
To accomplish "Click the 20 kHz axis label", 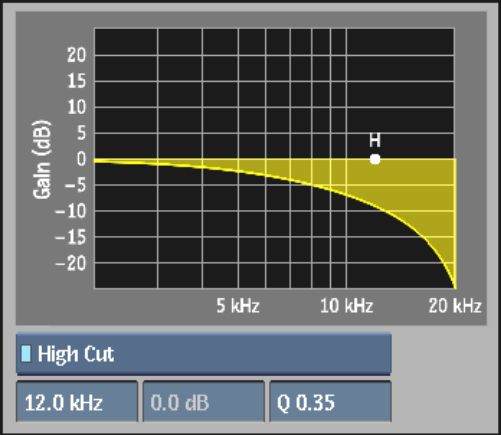I will 455,305.
